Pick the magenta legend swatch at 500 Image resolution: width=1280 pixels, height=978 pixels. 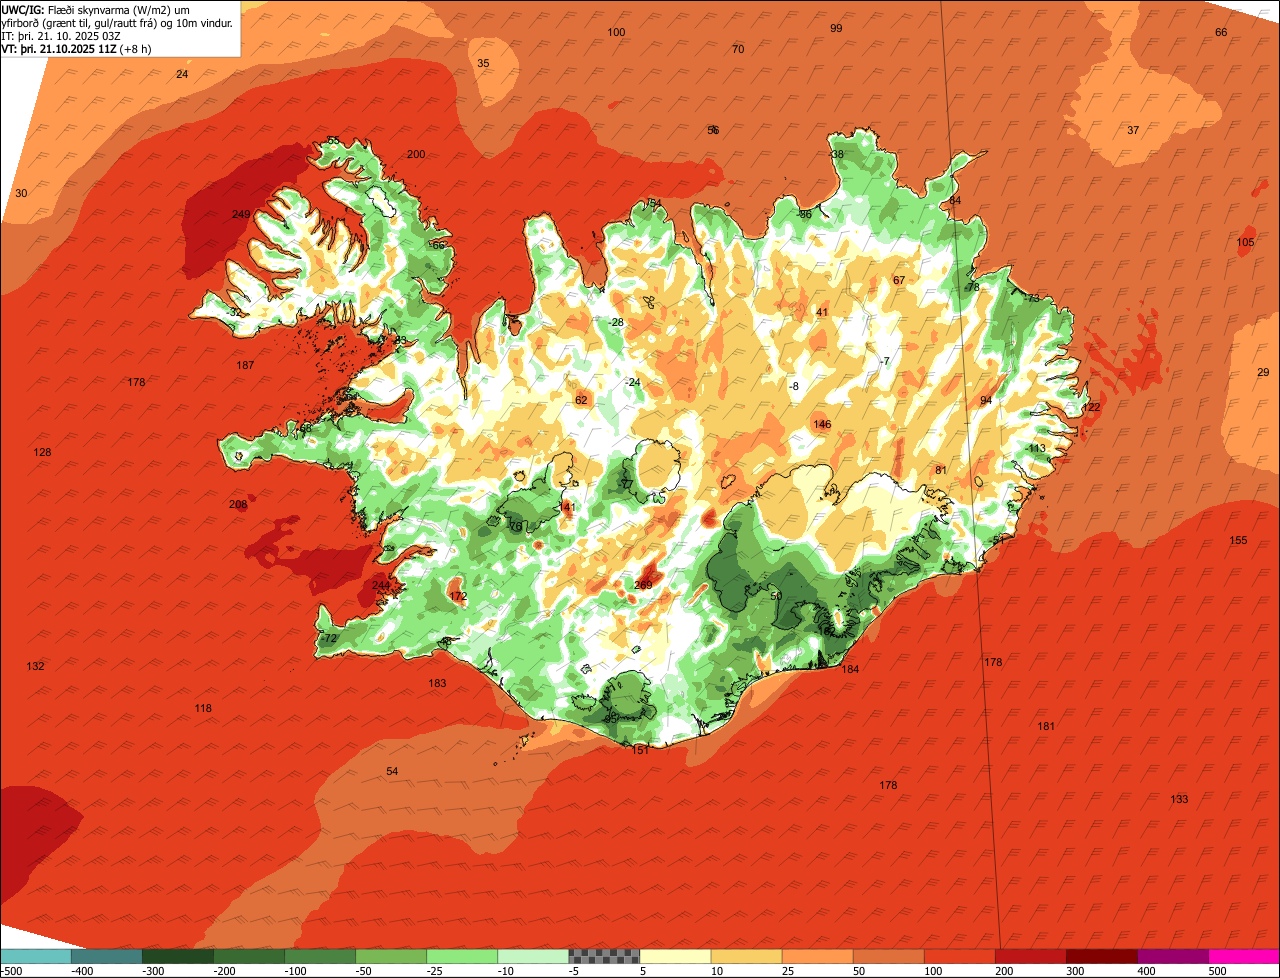[1244, 957]
